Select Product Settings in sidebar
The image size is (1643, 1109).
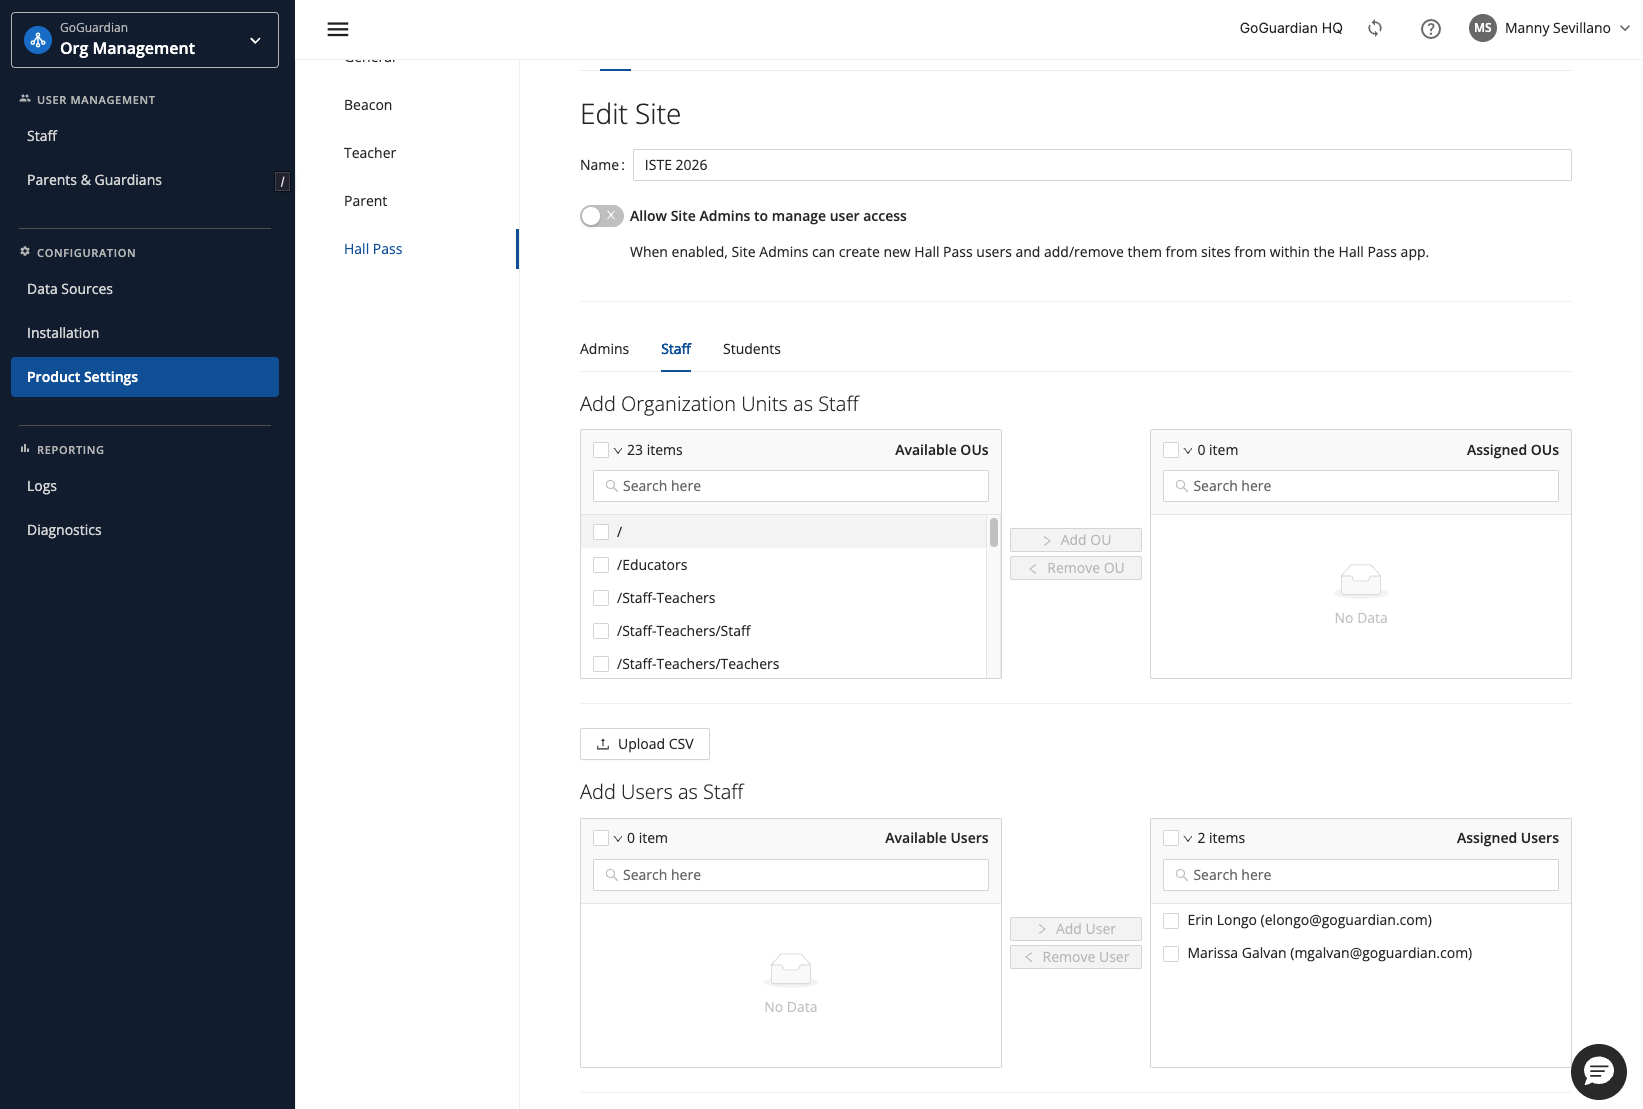point(145,377)
